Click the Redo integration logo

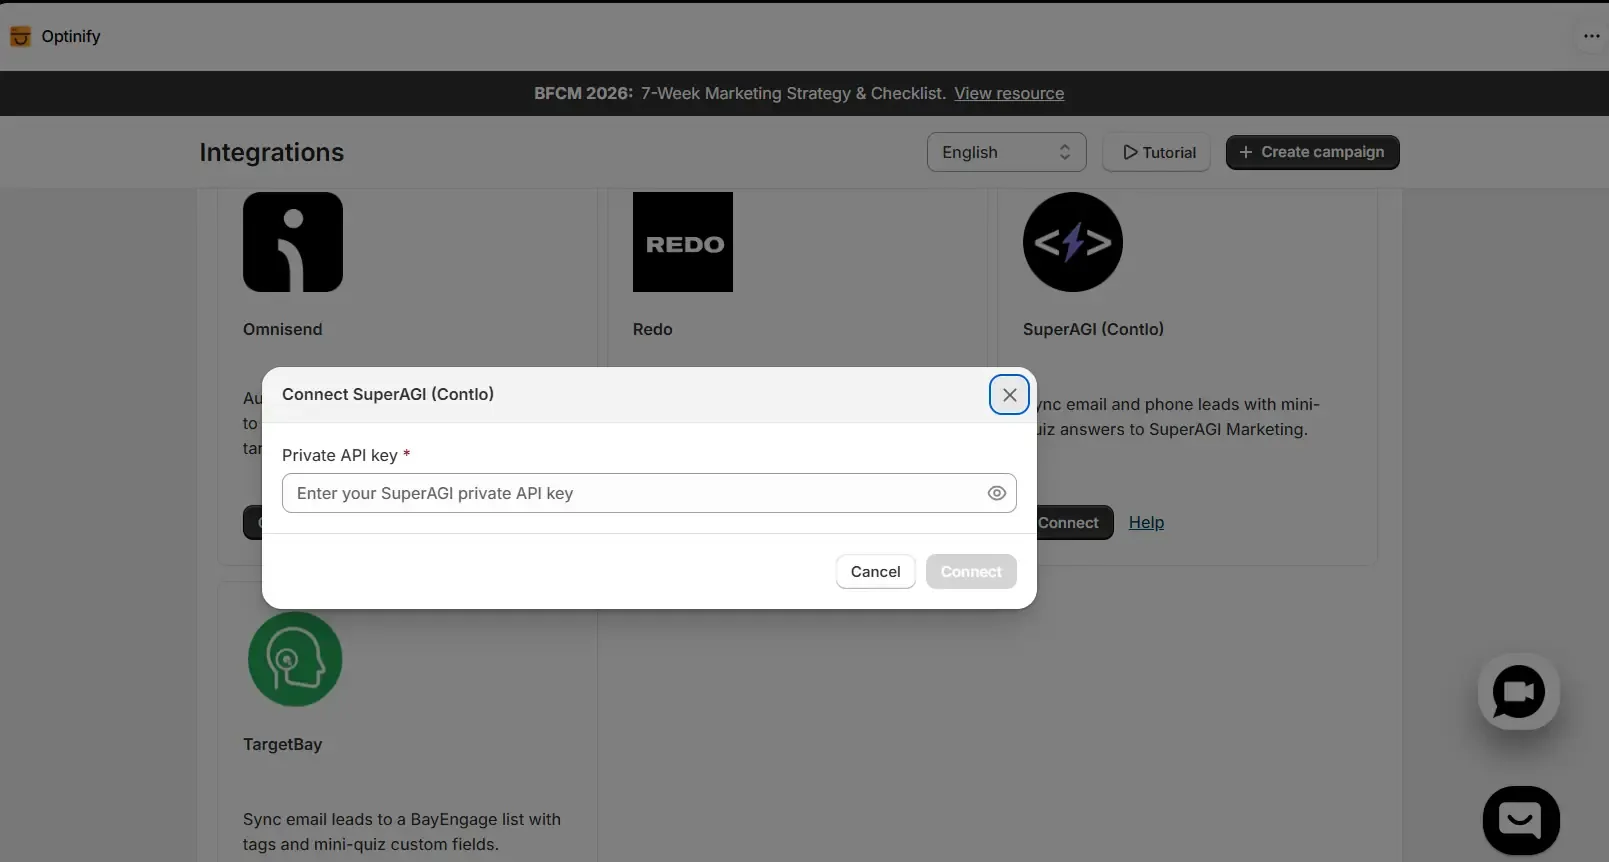[x=683, y=242]
